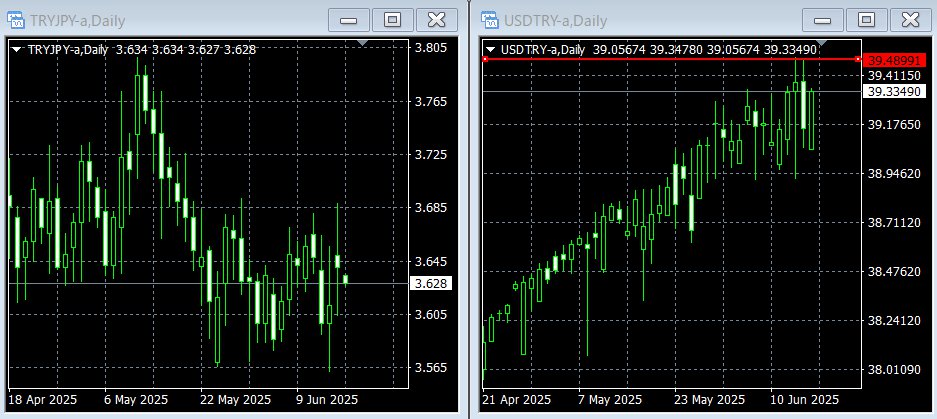This screenshot has height=419, width=937.
Task: Open the TRYJPY-a chart dropdown triangle
Action: (16, 50)
